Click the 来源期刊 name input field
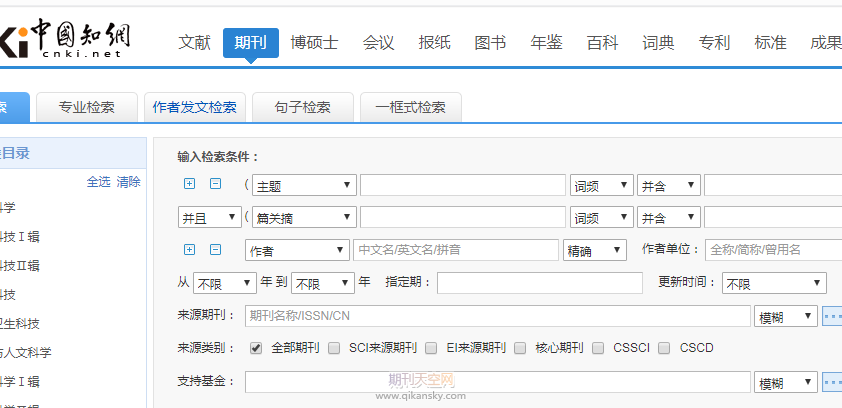The height and width of the screenshot is (408, 842). tap(497, 316)
